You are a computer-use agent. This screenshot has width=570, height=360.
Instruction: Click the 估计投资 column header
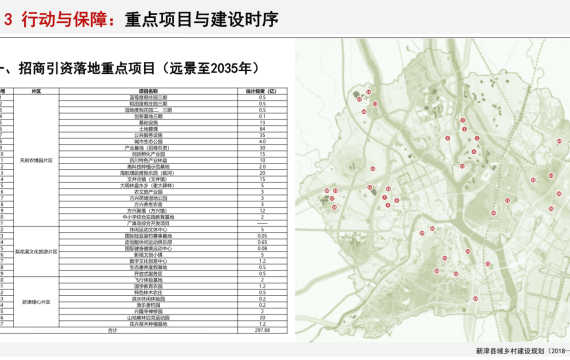tap(262, 91)
